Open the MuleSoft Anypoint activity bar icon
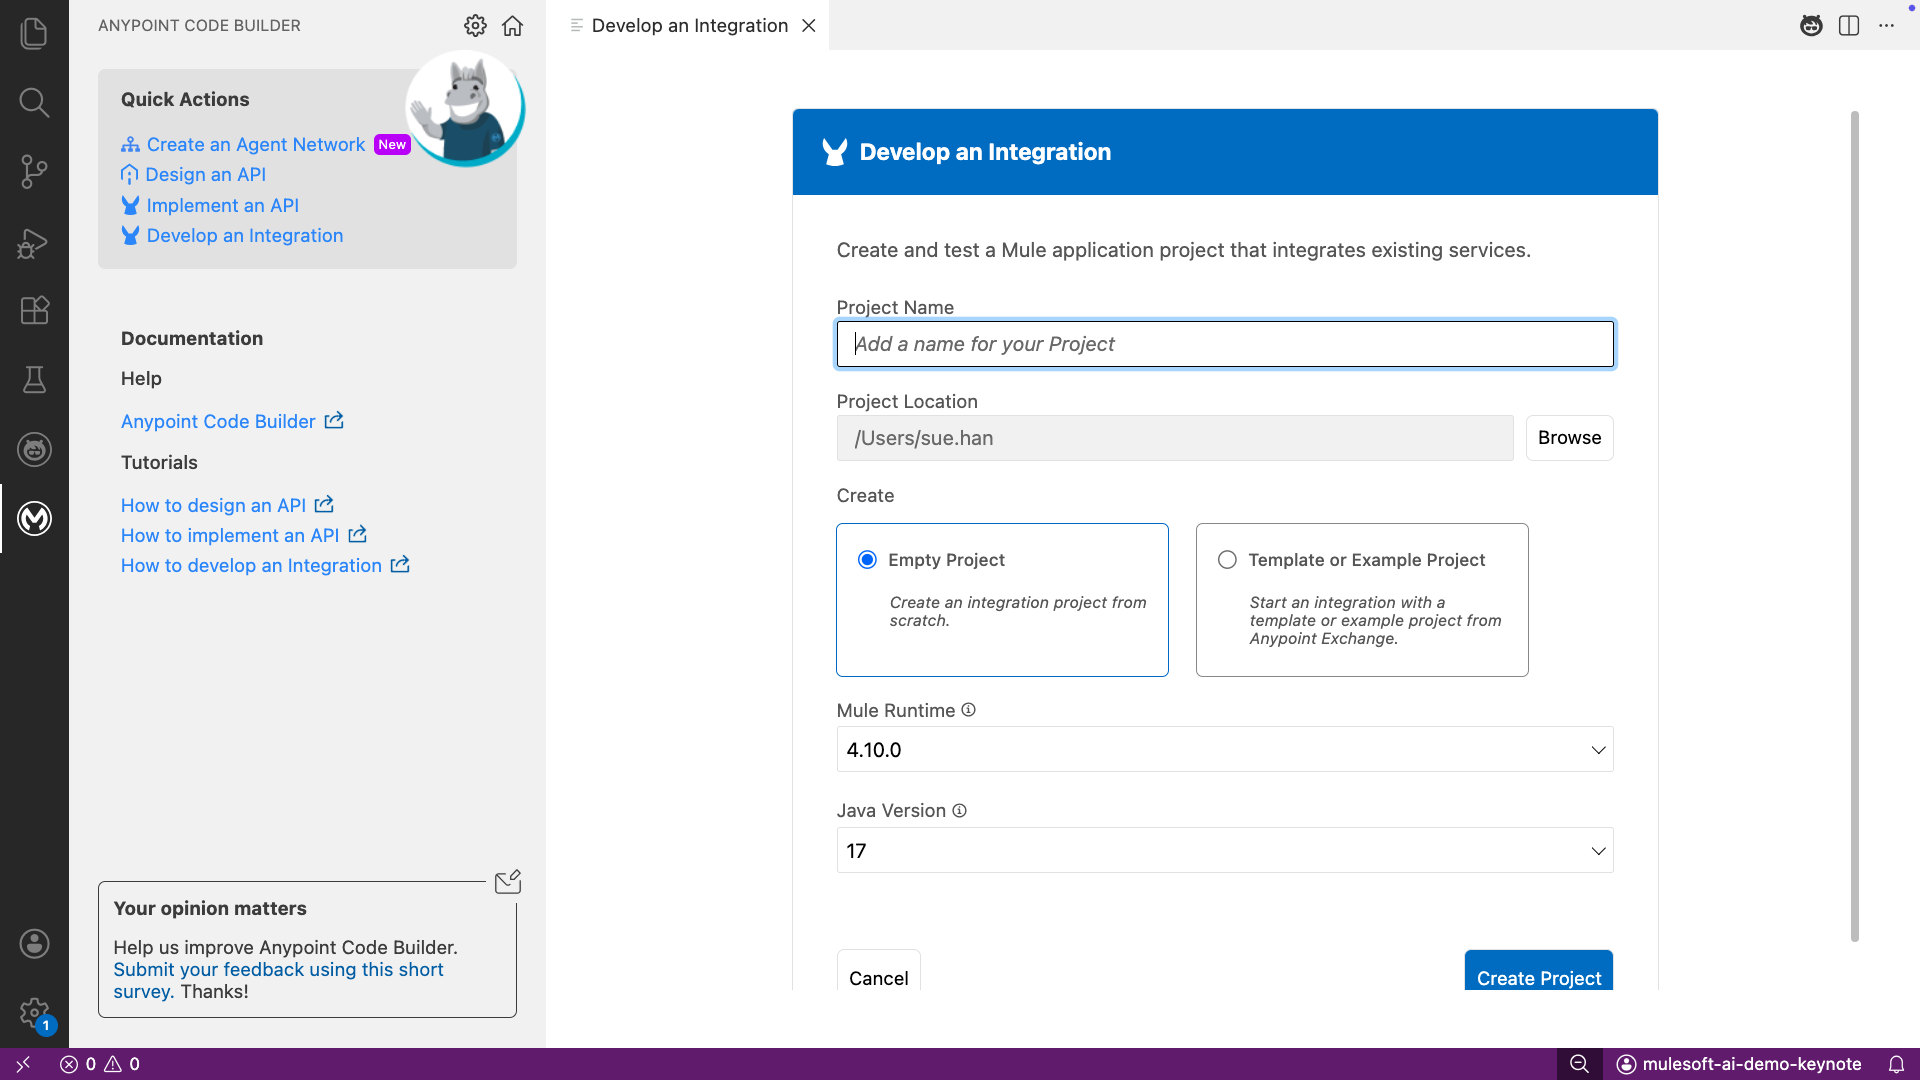 (x=34, y=518)
